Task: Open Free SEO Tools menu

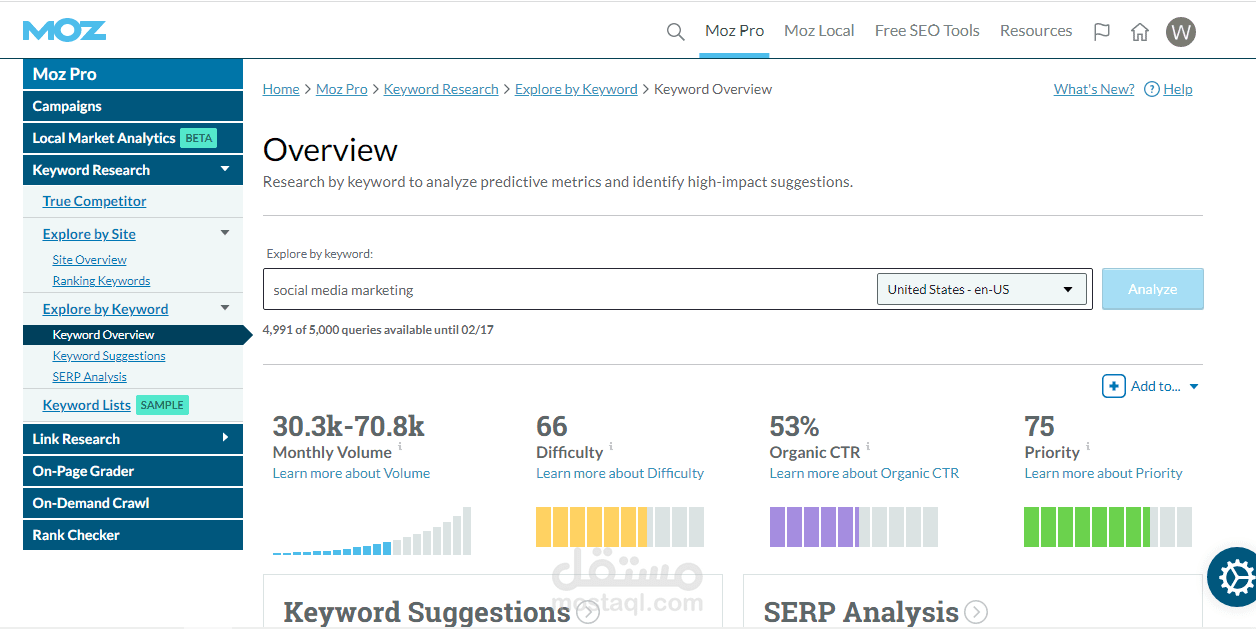Action: click(927, 31)
